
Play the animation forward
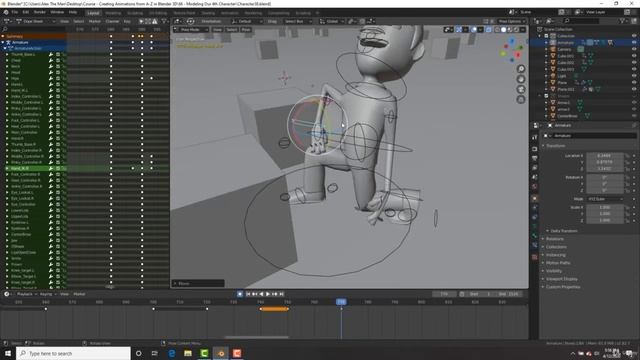268,294
